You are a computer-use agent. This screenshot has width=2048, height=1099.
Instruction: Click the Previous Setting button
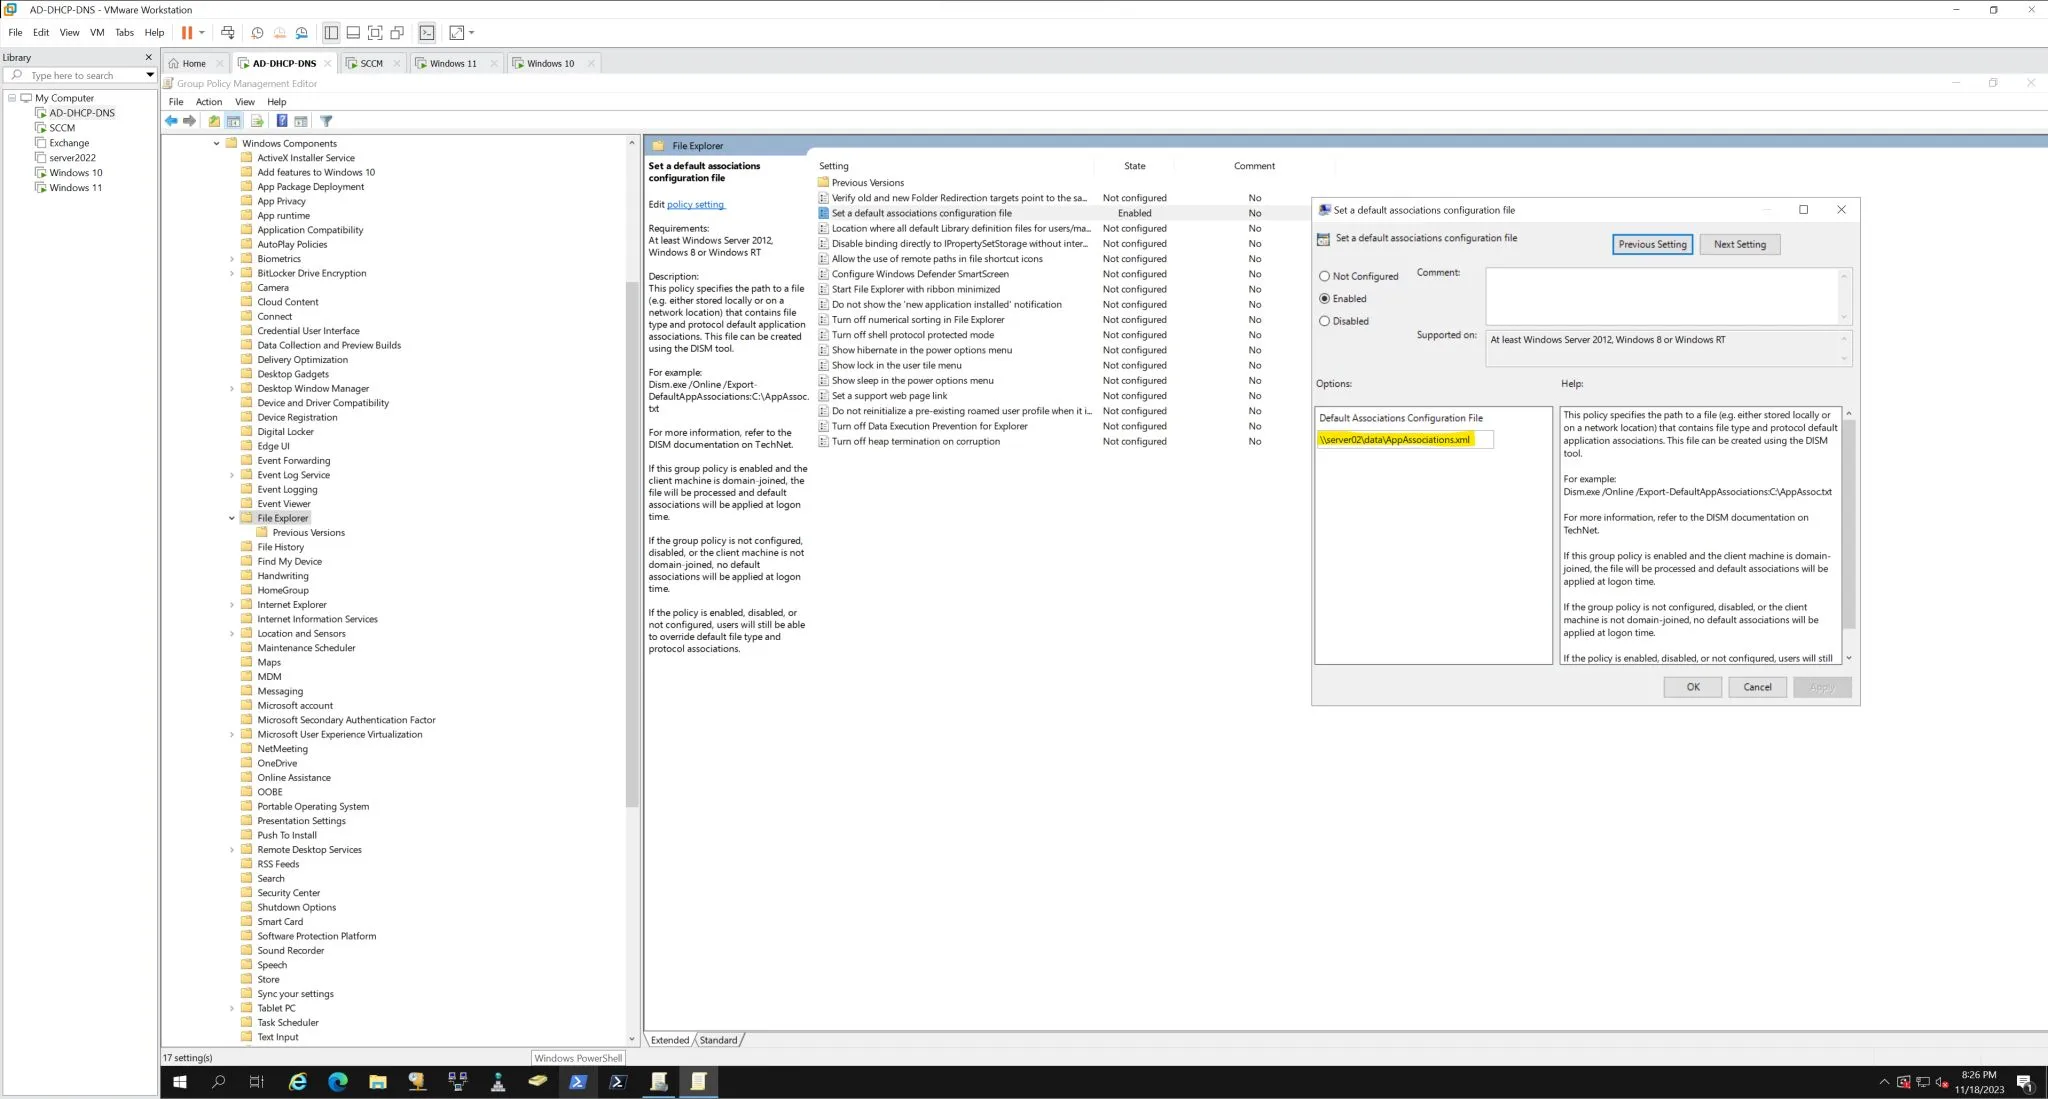pyautogui.click(x=1652, y=244)
